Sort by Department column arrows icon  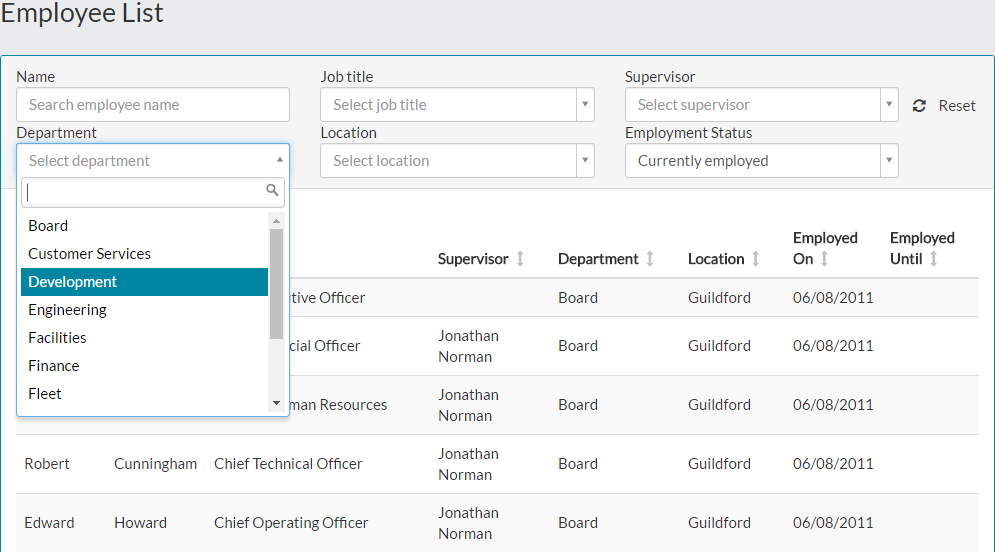pyautogui.click(x=650, y=259)
